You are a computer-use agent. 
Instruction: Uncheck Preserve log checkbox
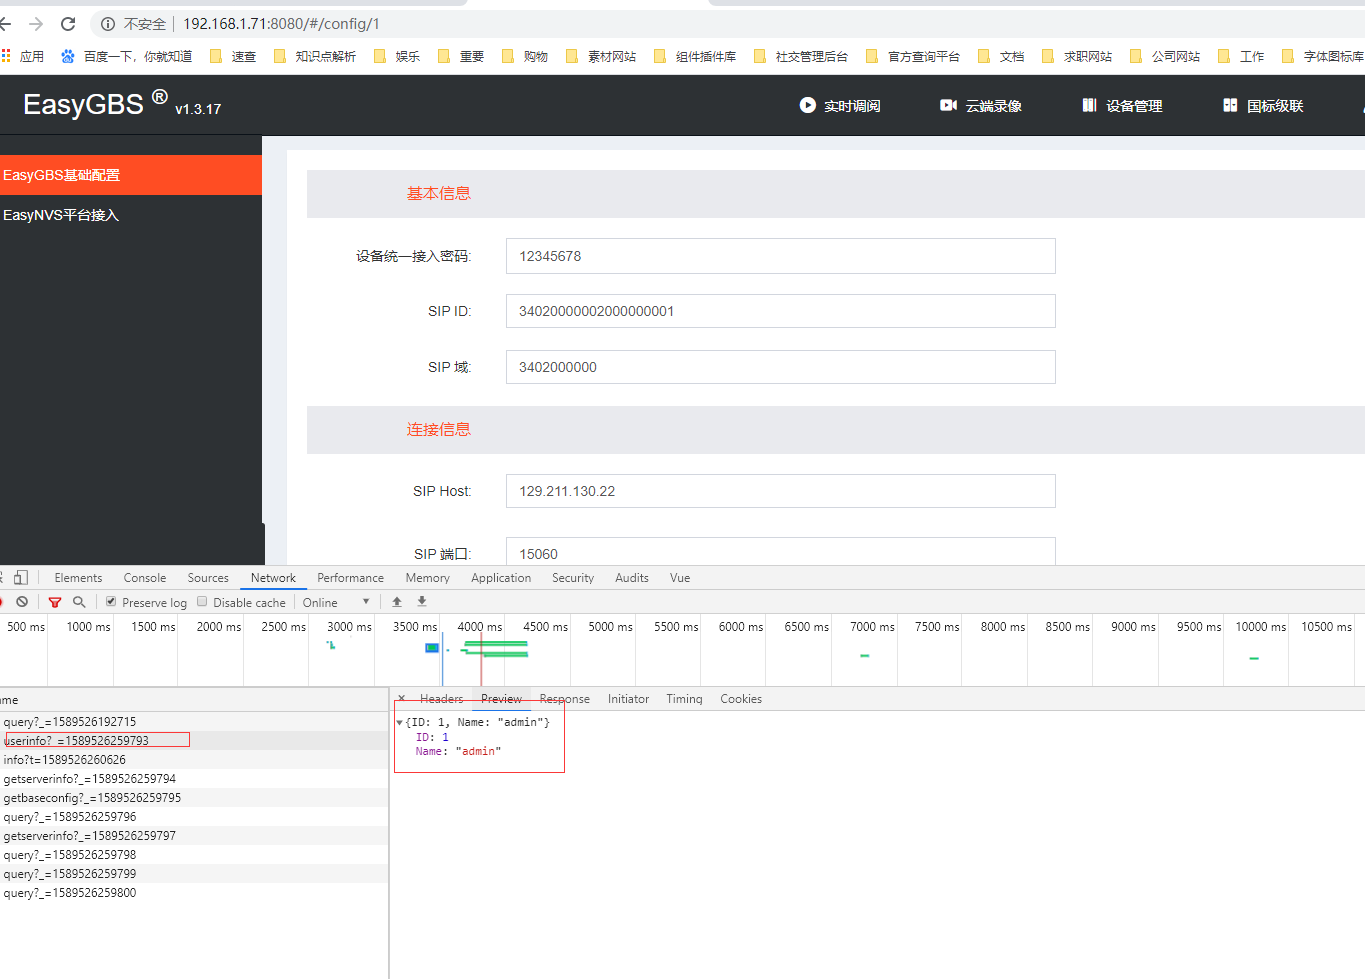pos(111,602)
